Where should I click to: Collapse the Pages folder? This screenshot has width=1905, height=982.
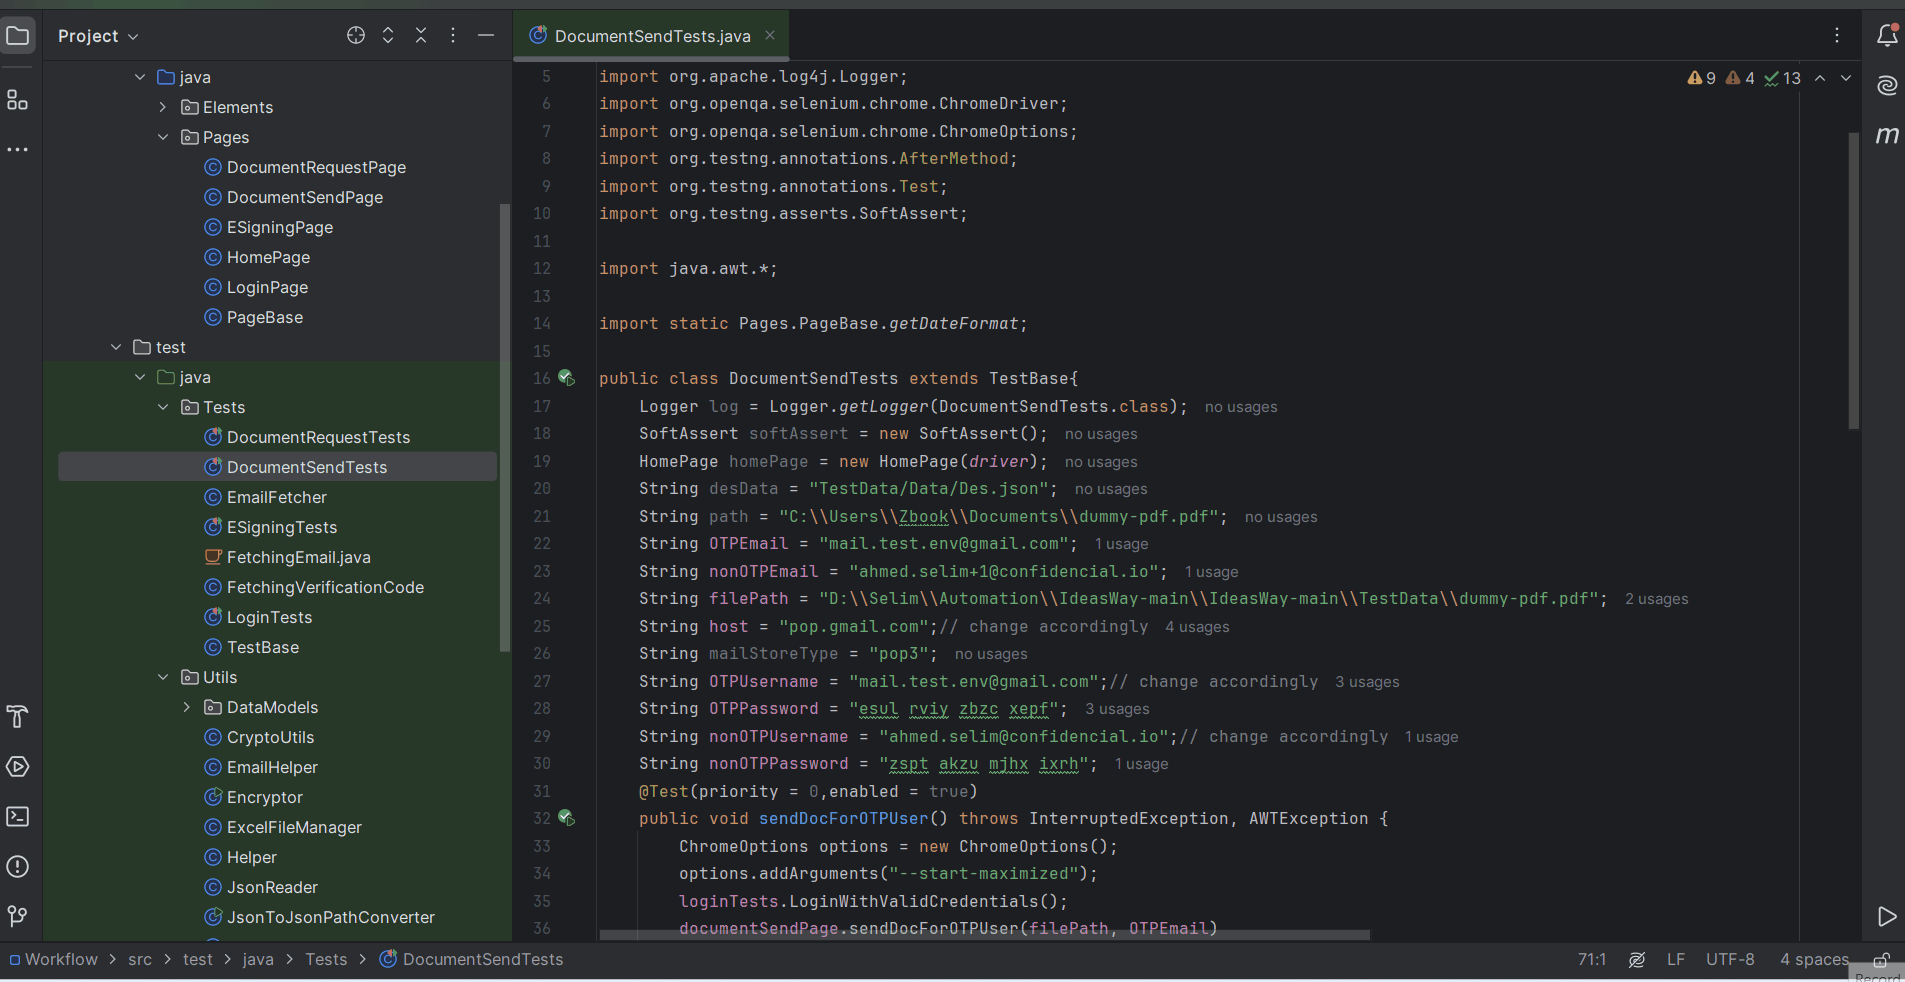coord(163,137)
